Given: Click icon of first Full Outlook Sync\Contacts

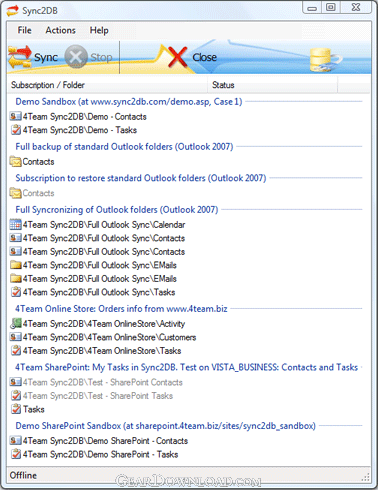Looking at the screenshot, I should click(x=15, y=238).
